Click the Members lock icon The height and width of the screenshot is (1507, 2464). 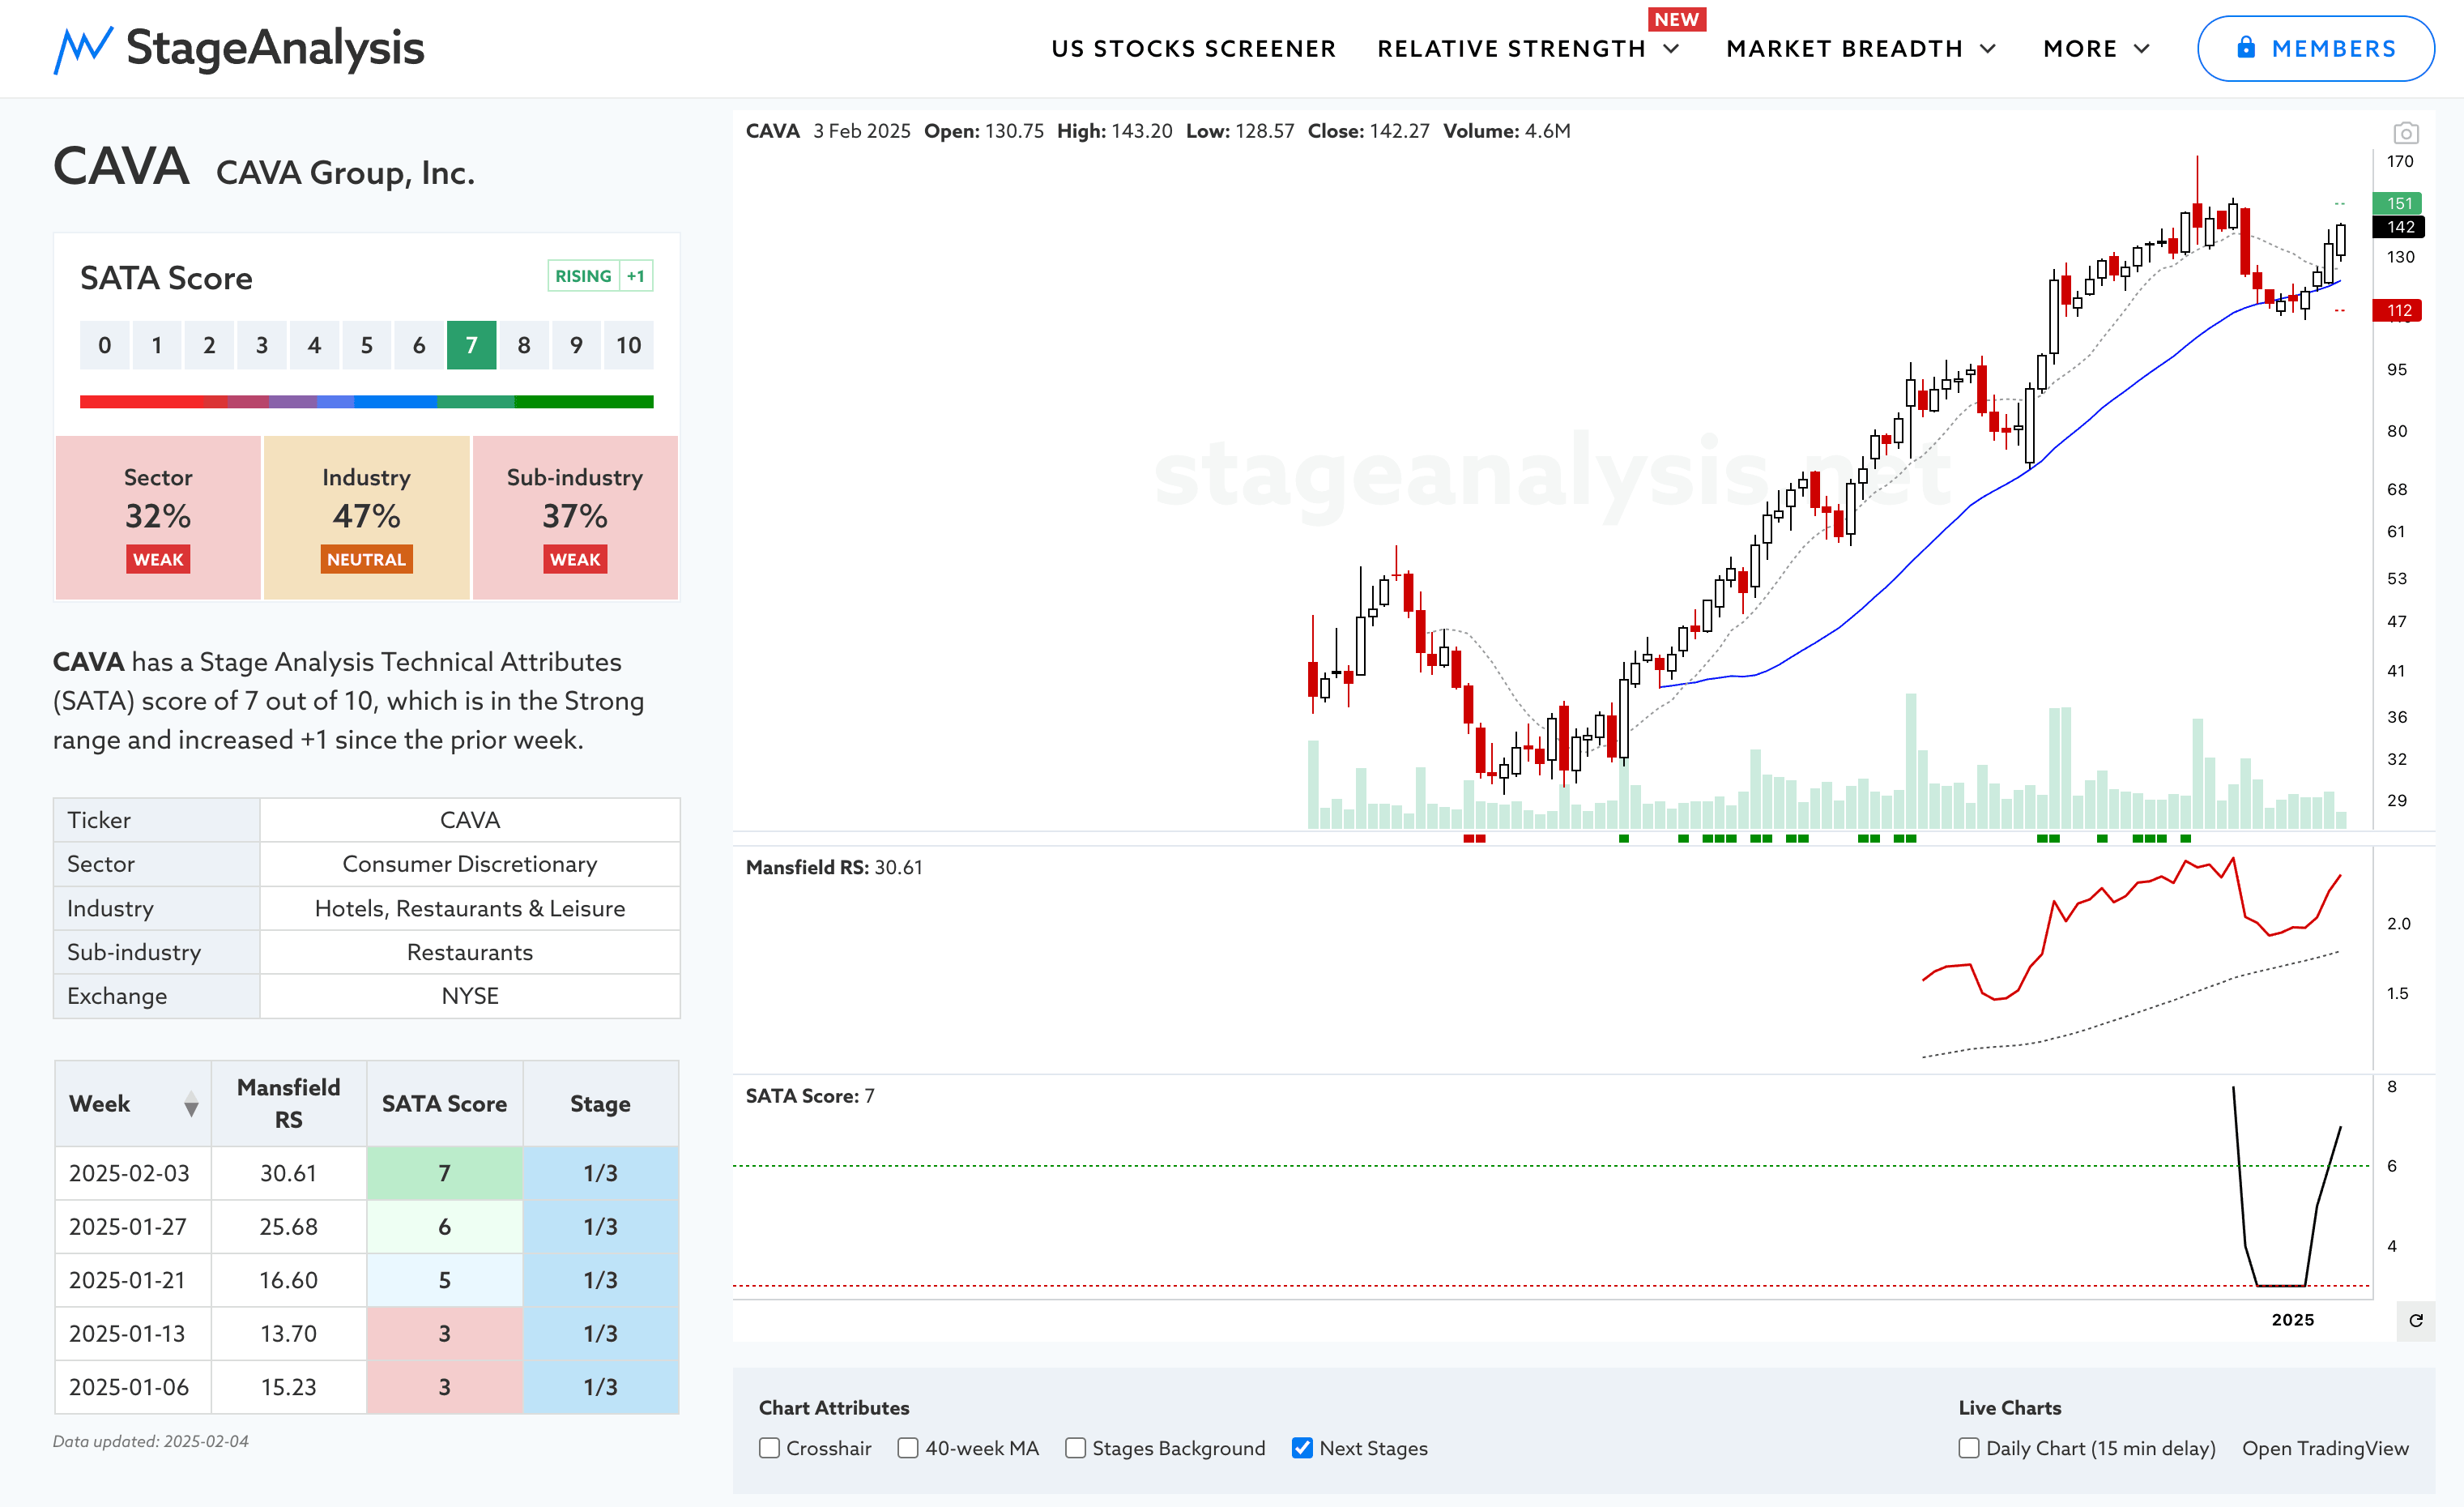click(2246, 48)
